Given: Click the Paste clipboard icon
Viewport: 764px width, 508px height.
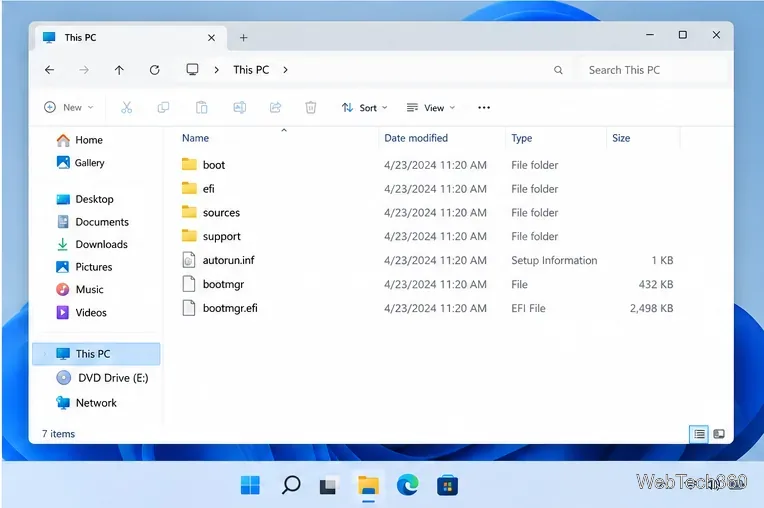Looking at the screenshot, I should tap(201, 107).
